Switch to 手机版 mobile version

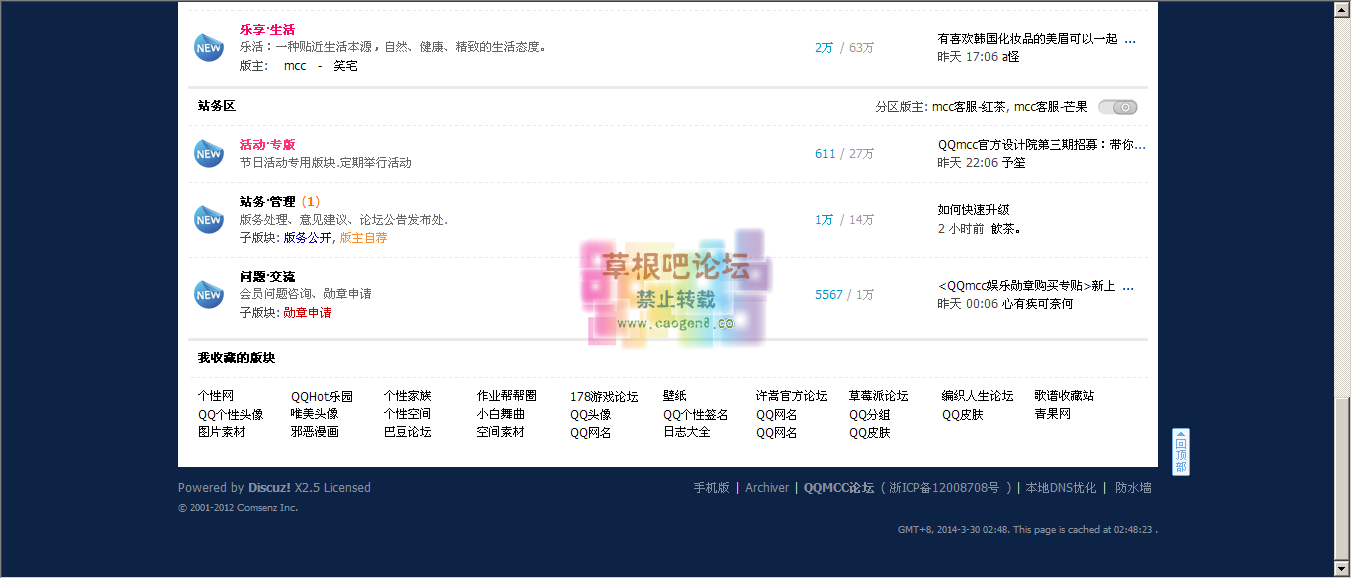click(x=711, y=487)
